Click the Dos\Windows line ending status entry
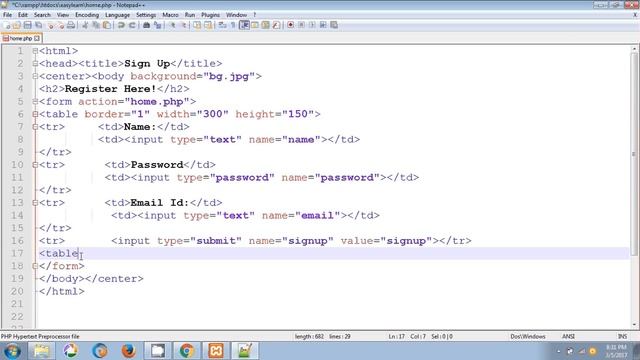This screenshot has height=360, width=640. tap(527, 337)
